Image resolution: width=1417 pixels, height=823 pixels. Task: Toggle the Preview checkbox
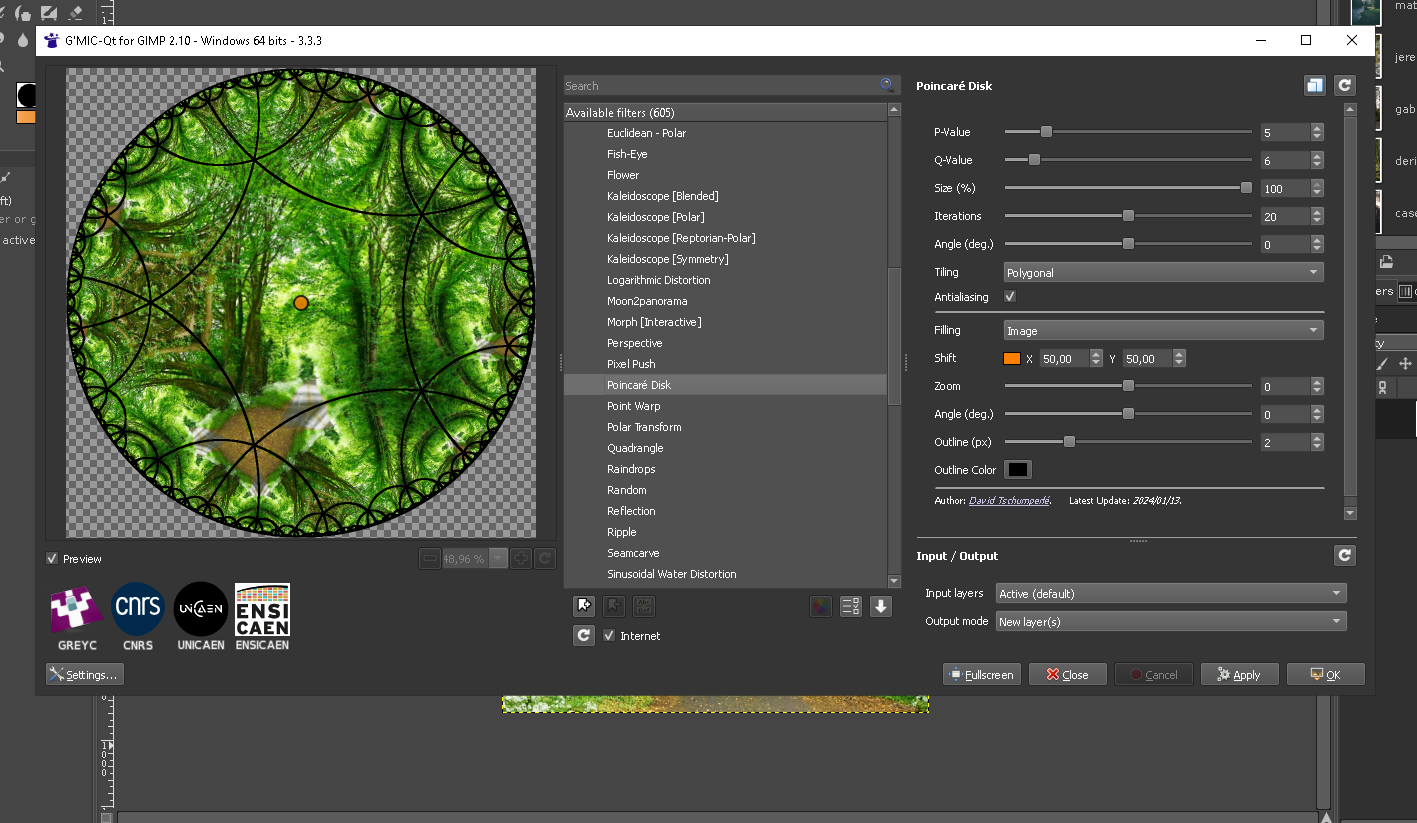[x=52, y=559]
